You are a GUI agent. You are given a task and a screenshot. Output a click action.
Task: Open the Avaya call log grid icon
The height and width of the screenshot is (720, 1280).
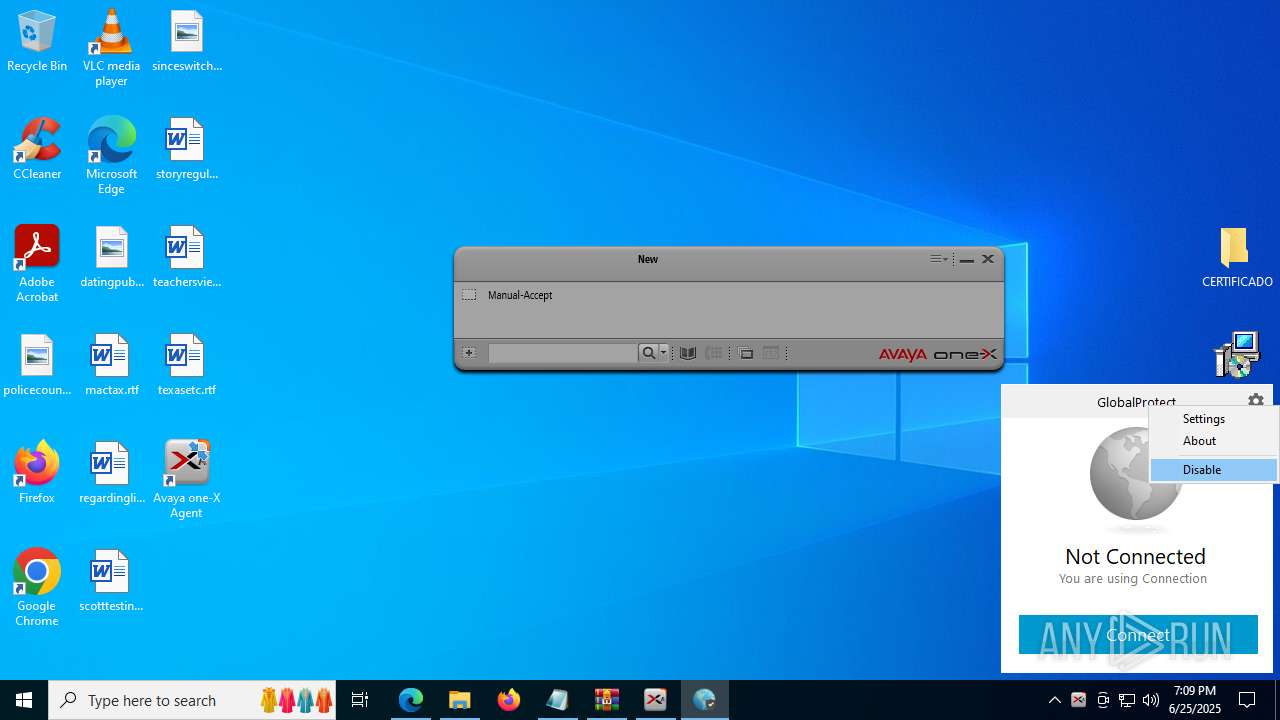(x=713, y=353)
